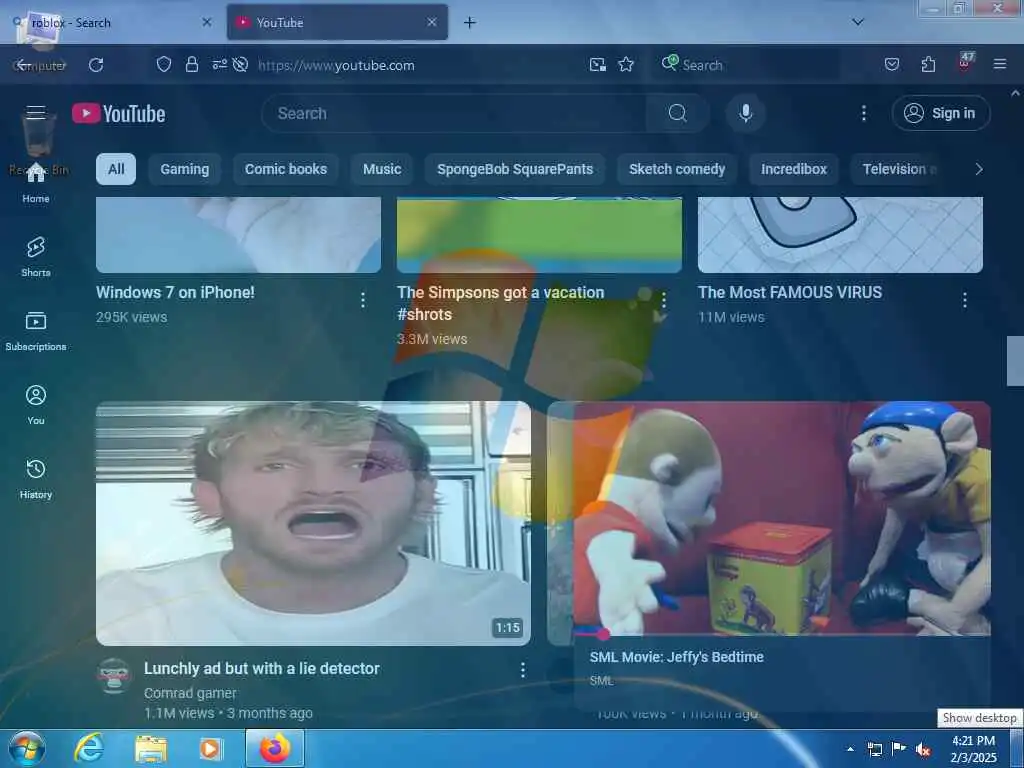Open YouTube settings three-dot menu

863,113
